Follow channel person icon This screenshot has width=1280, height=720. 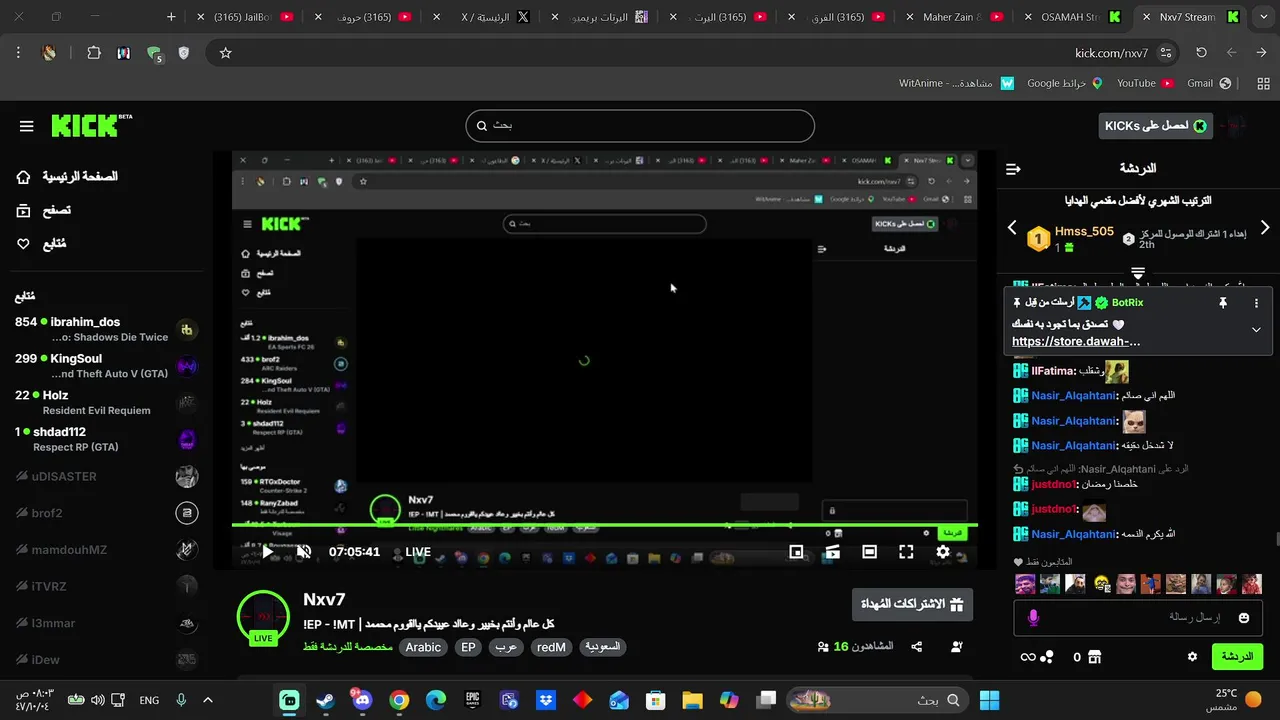pos(956,647)
